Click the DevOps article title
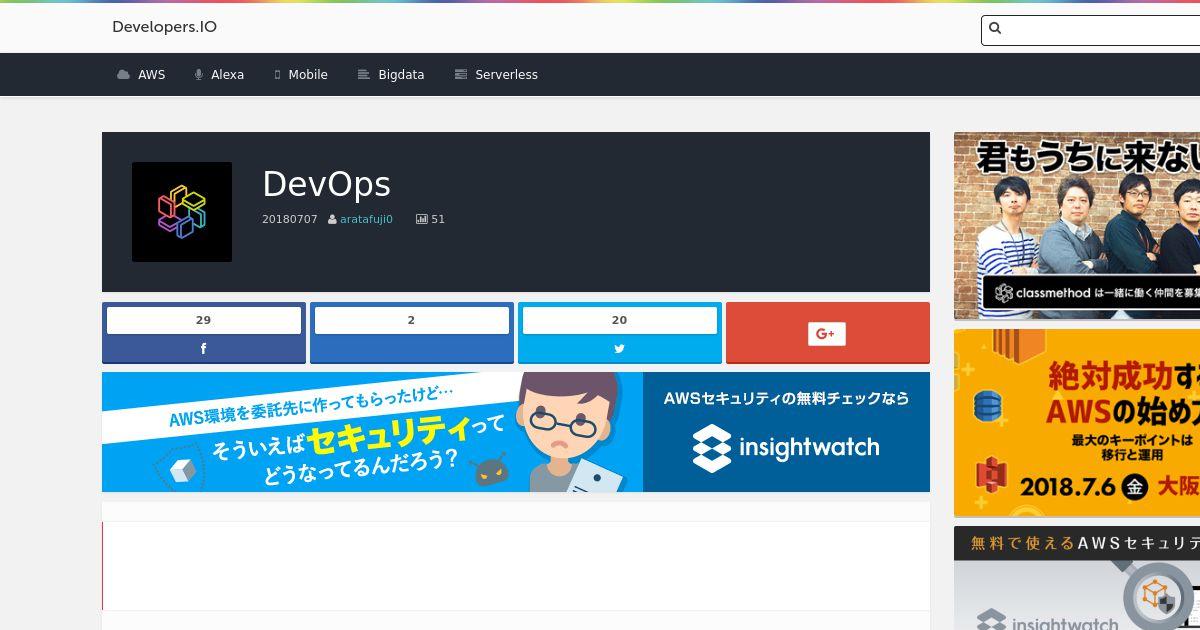 click(326, 184)
